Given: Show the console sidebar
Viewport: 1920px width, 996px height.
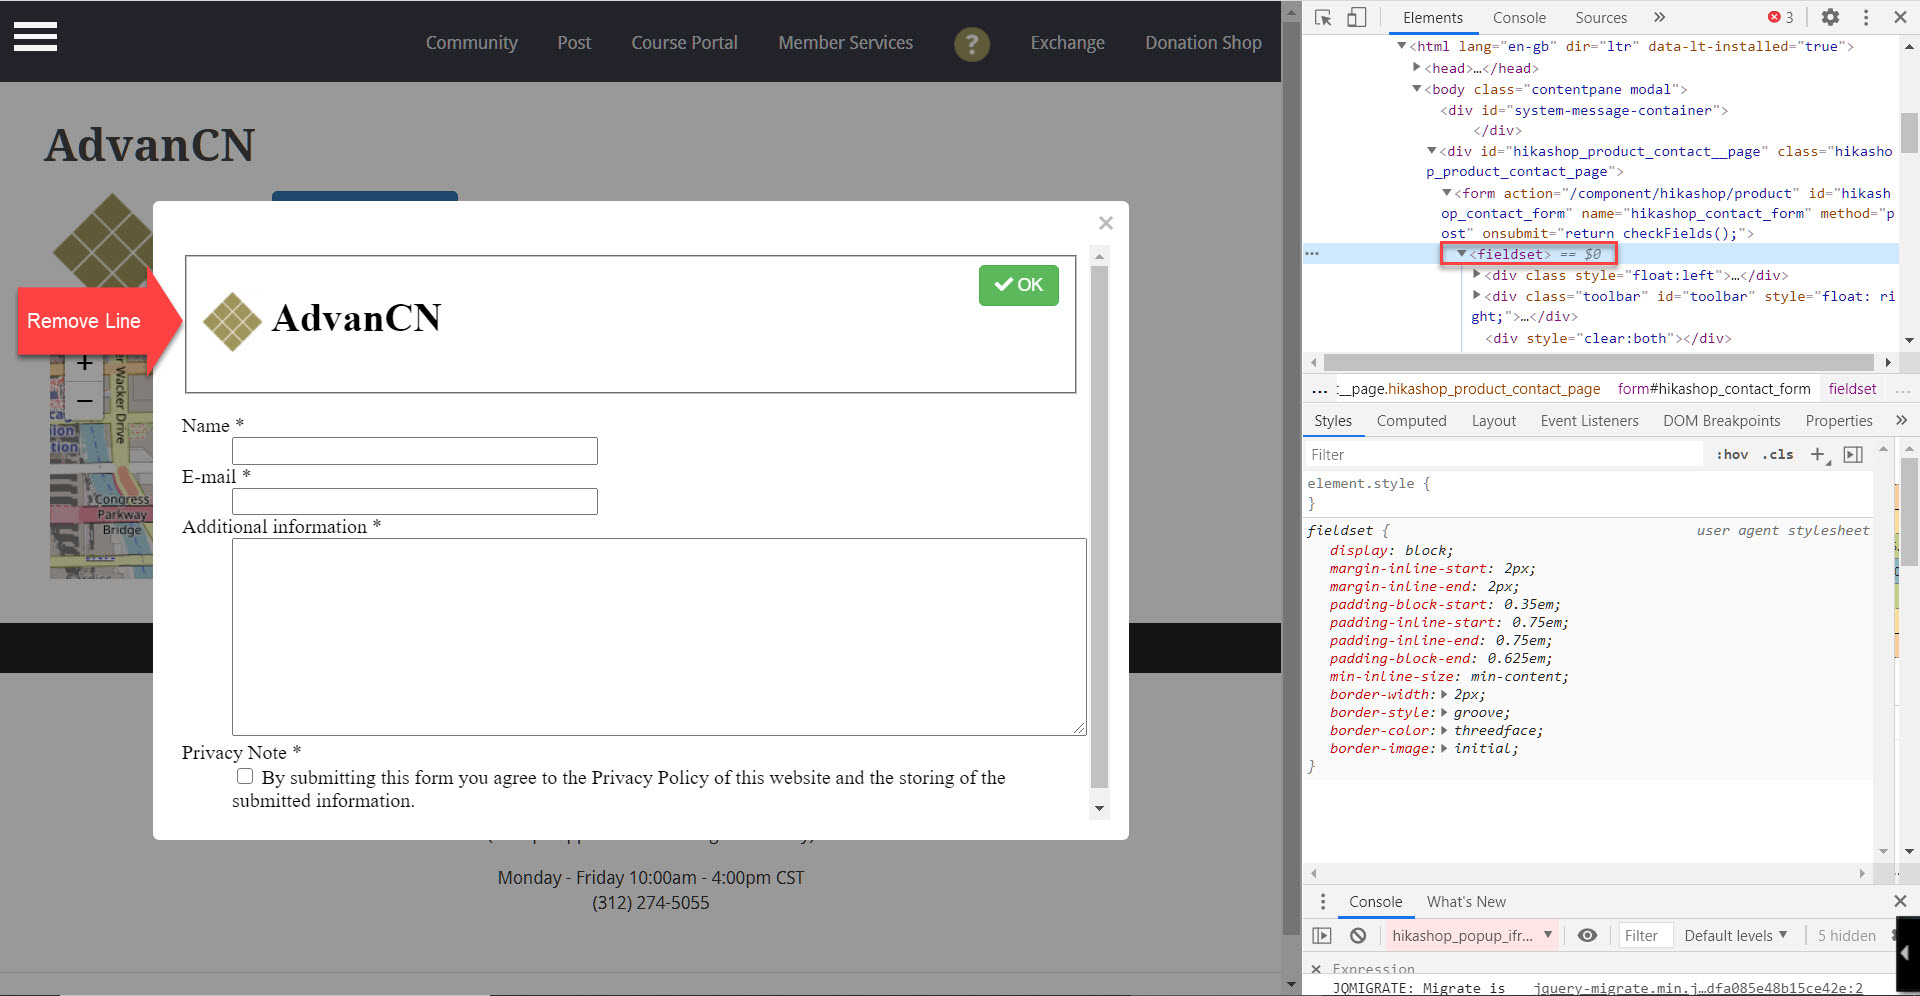Looking at the screenshot, I should tap(1322, 936).
